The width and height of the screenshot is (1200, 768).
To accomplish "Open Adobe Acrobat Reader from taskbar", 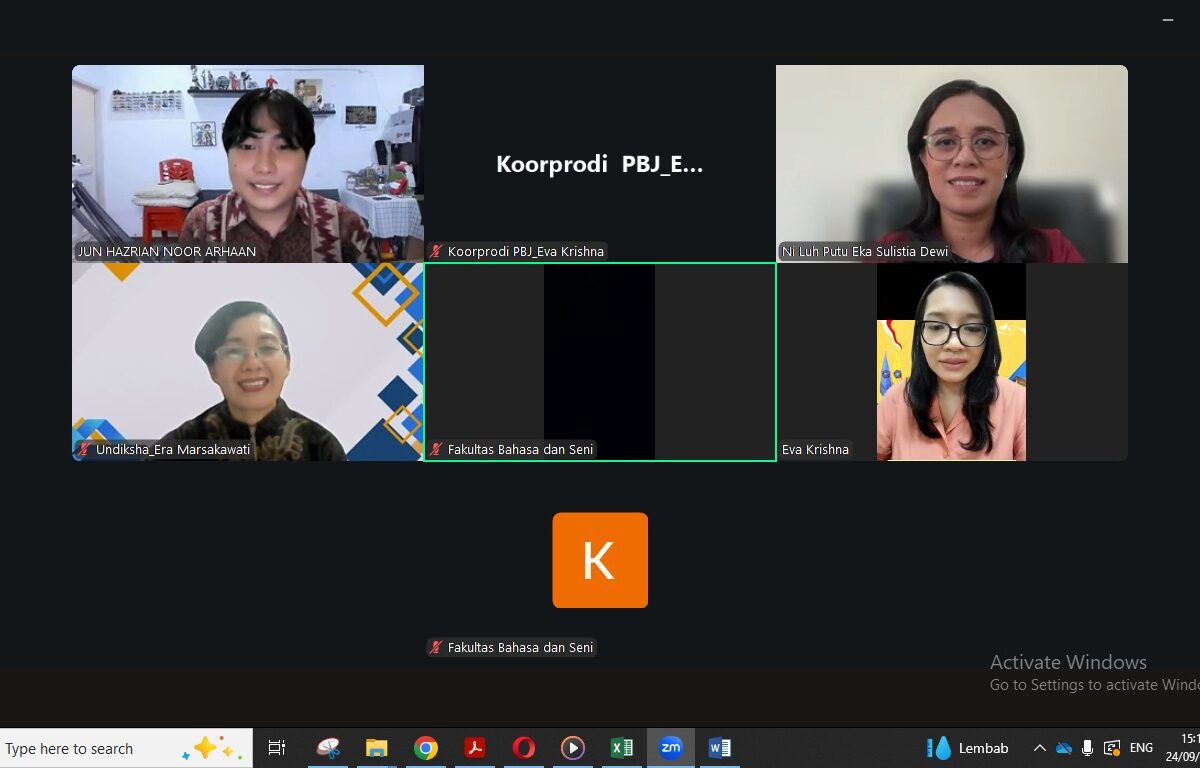I will (475, 748).
